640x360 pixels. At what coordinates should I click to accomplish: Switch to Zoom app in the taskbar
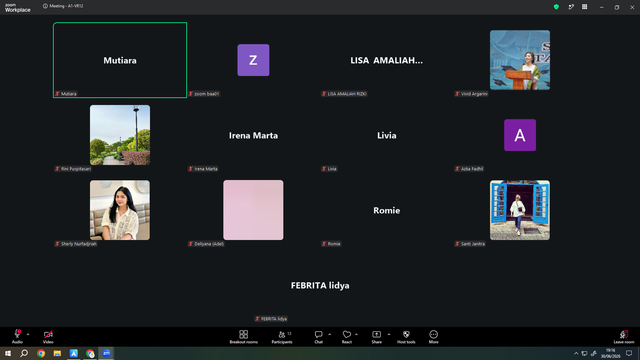click(x=107, y=353)
